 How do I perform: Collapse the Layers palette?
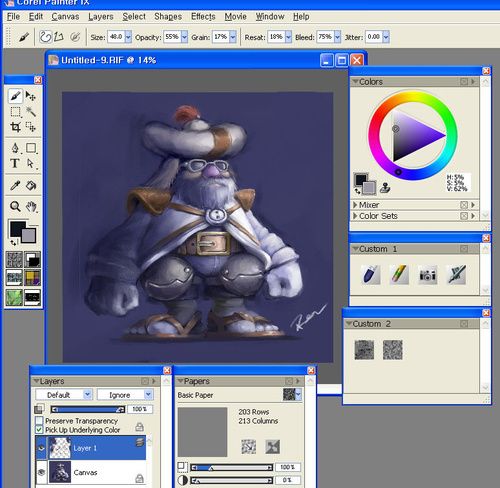click(x=36, y=381)
